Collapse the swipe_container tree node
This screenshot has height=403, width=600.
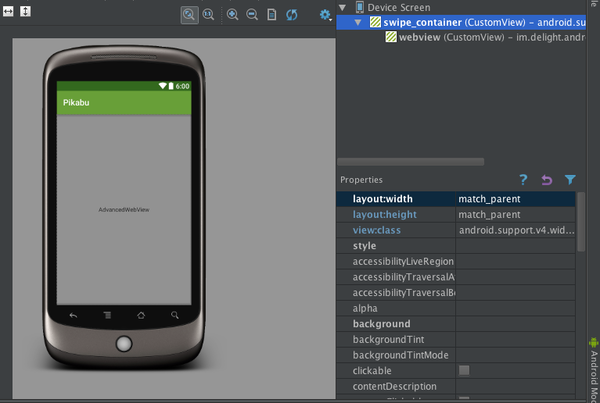[x=360, y=22]
